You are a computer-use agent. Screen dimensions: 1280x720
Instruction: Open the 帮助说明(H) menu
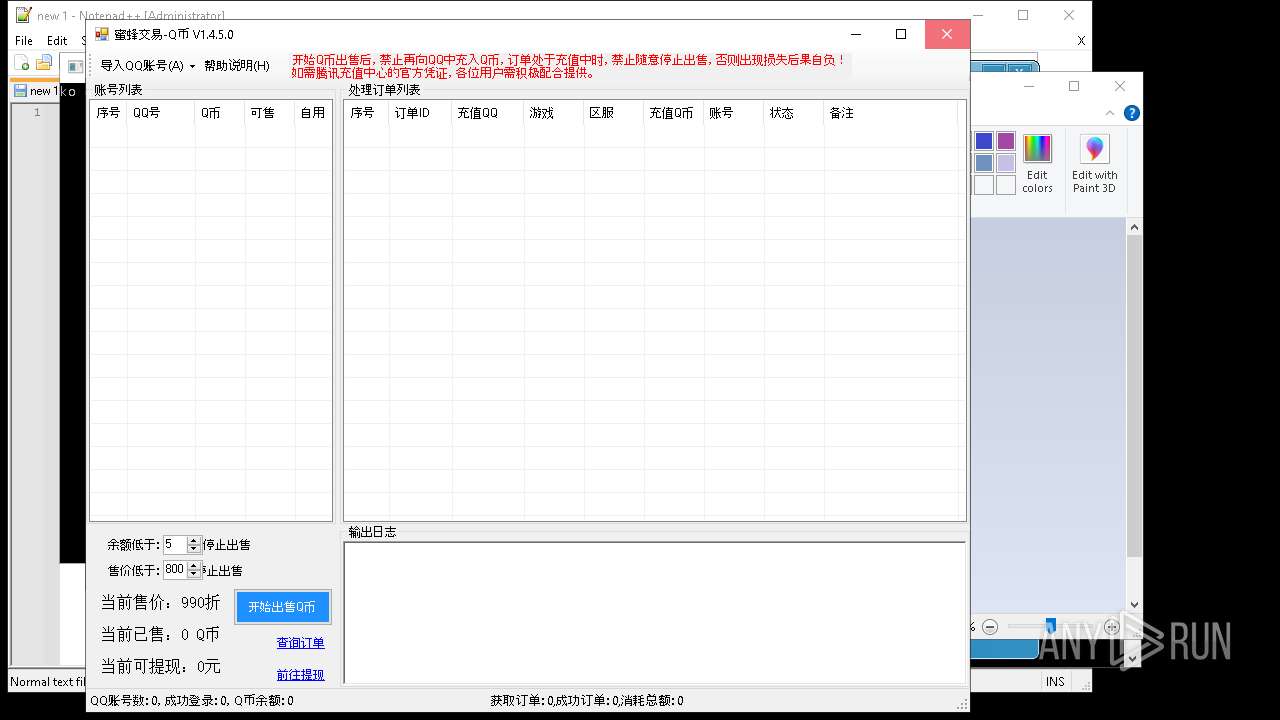(237, 66)
